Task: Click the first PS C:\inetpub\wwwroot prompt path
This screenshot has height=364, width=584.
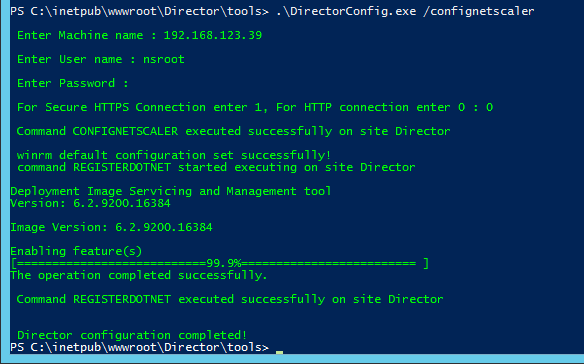Action: pyautogui.click(x=140, y=12)
